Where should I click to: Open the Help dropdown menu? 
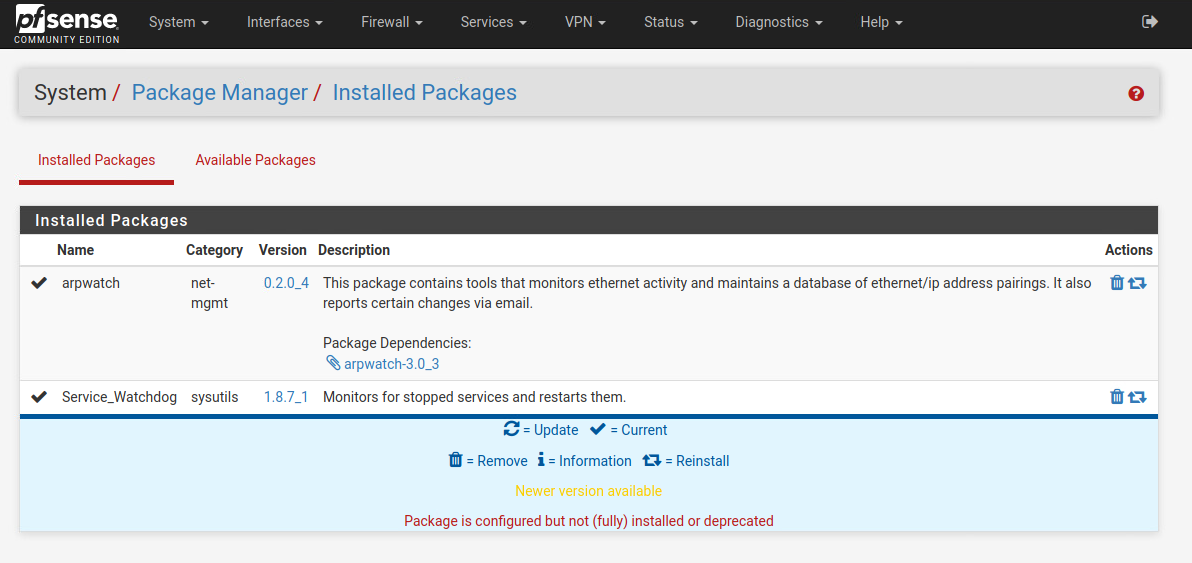pos(882,22)
